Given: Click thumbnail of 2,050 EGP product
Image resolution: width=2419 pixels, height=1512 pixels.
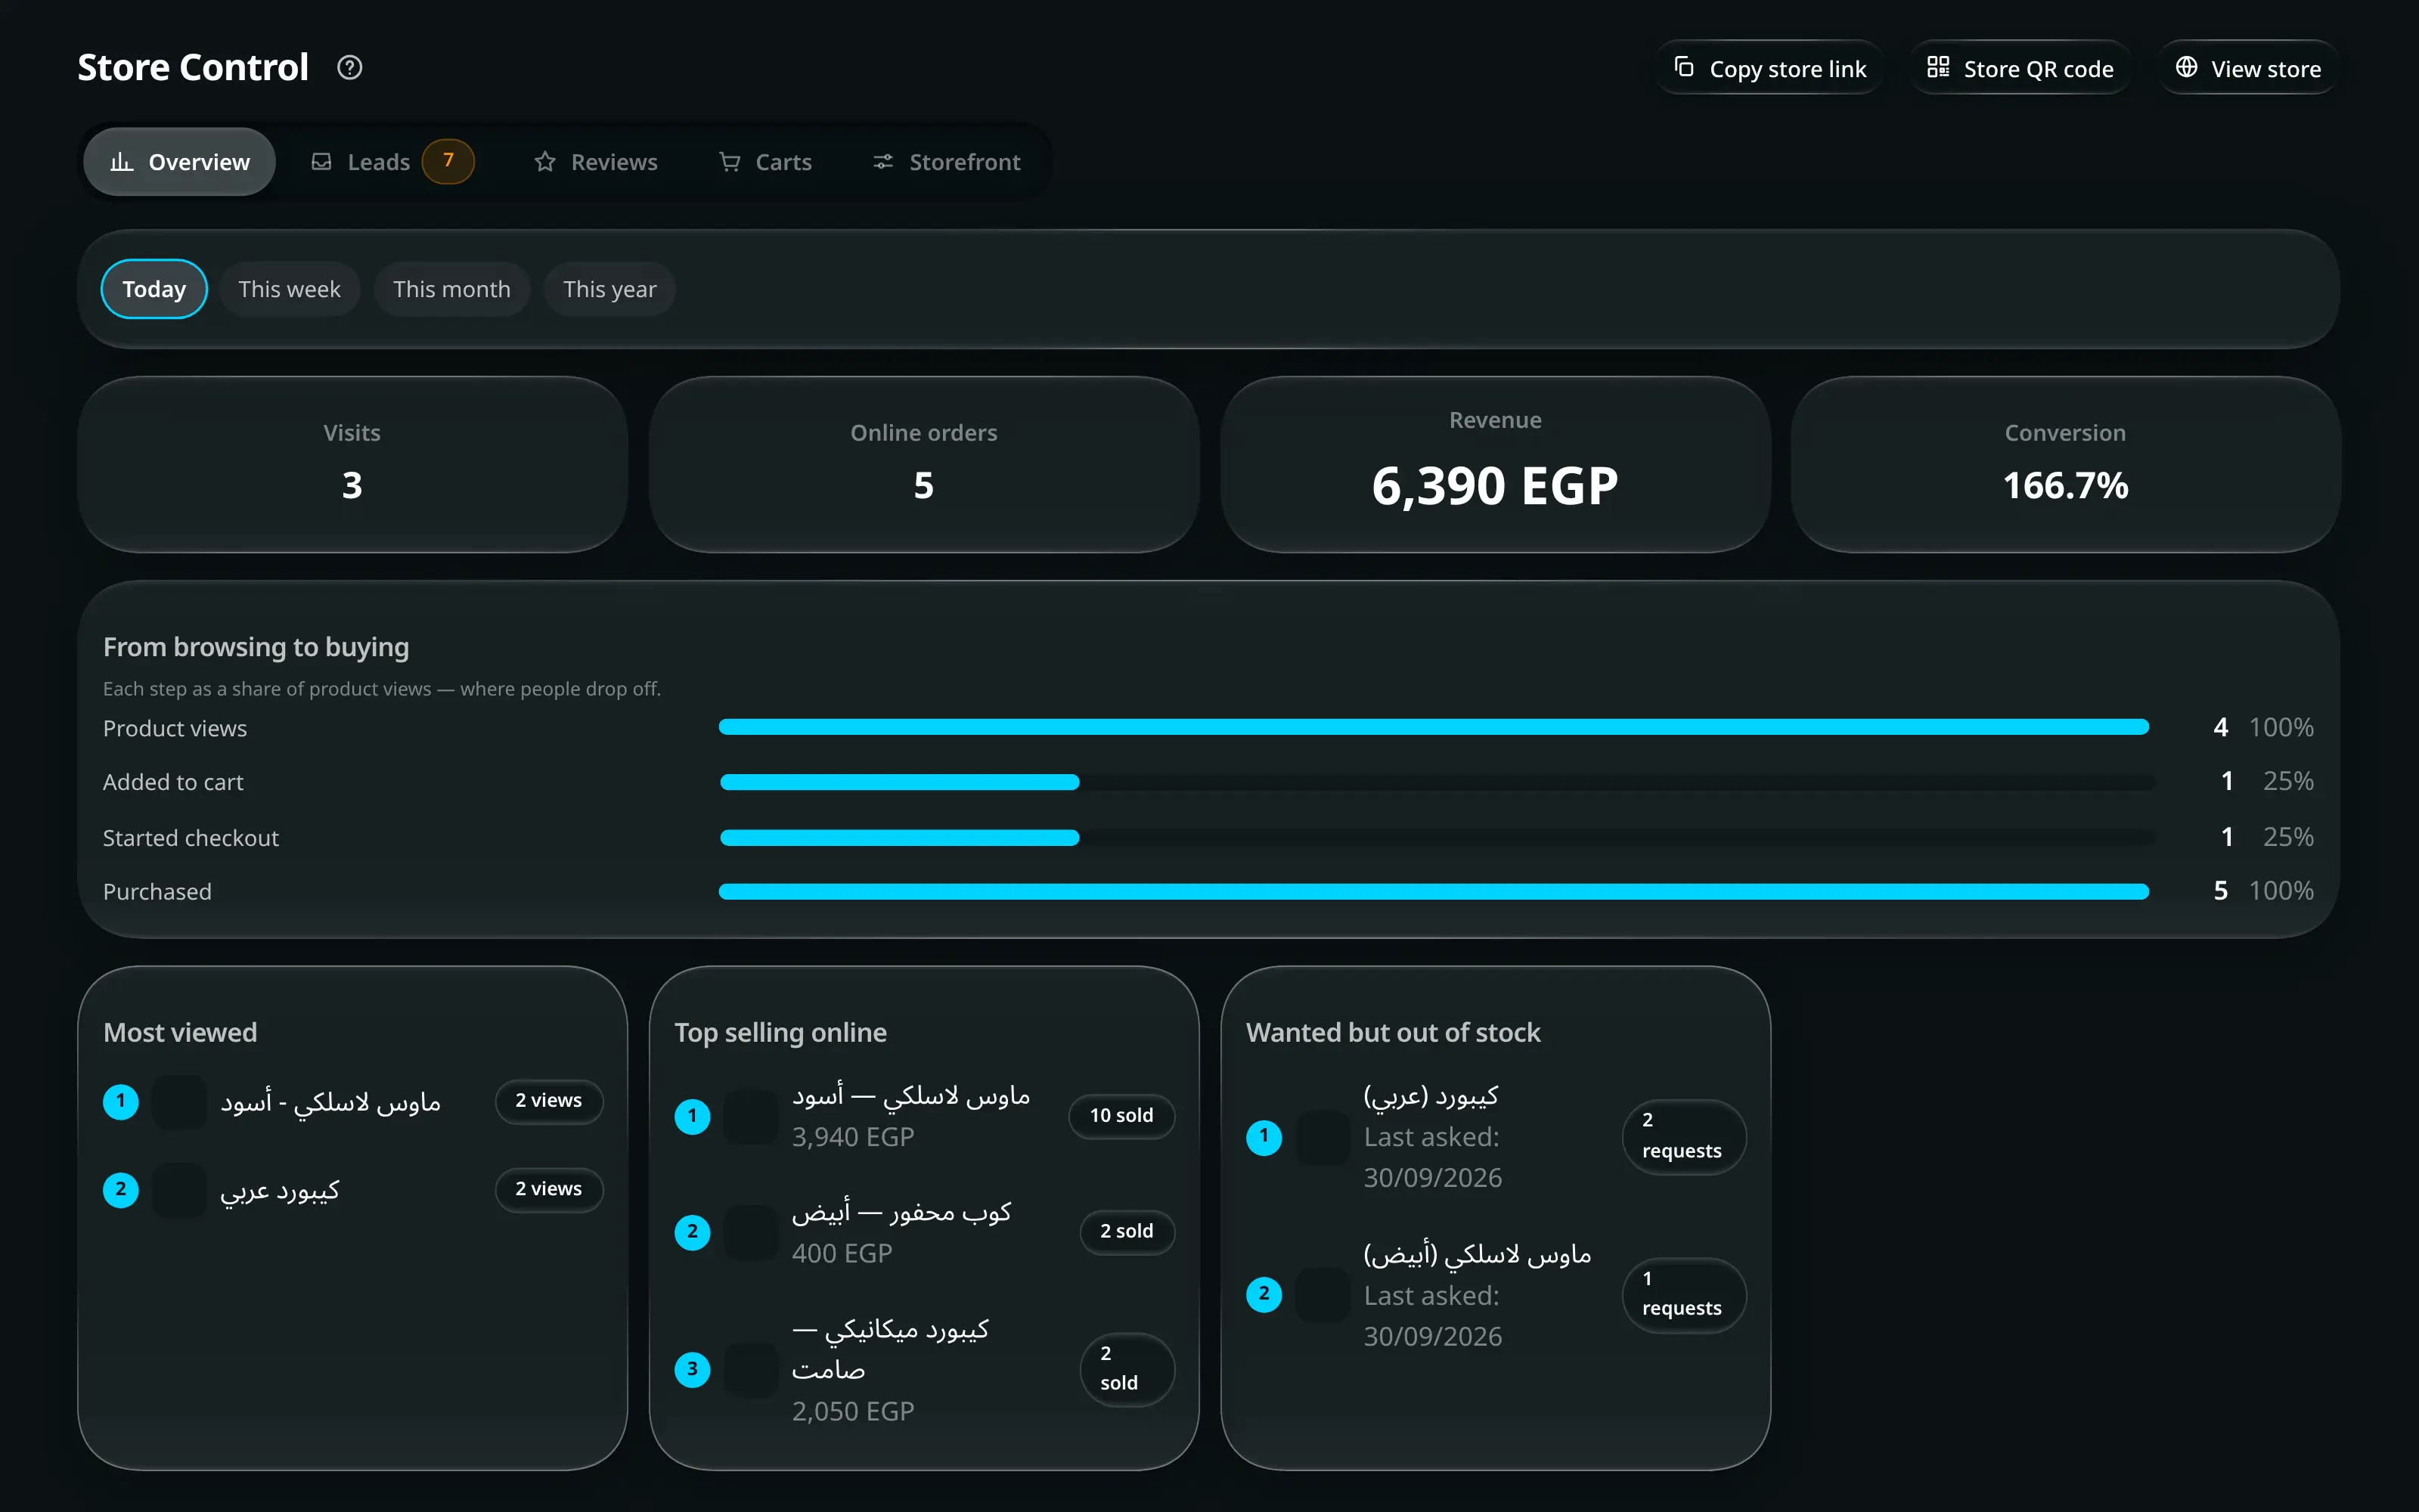Looking at the screenshot, I should click(x=751, y=1369).
